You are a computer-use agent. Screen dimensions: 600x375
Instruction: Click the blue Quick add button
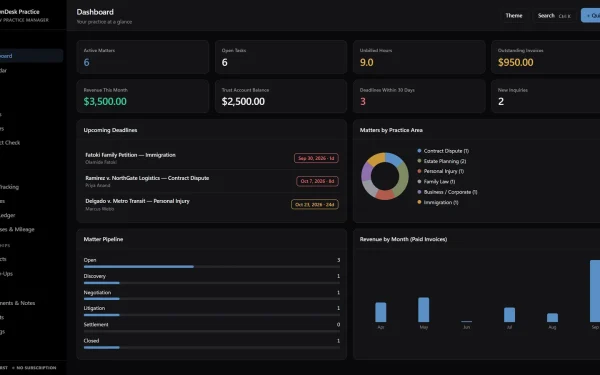(591, 16)
